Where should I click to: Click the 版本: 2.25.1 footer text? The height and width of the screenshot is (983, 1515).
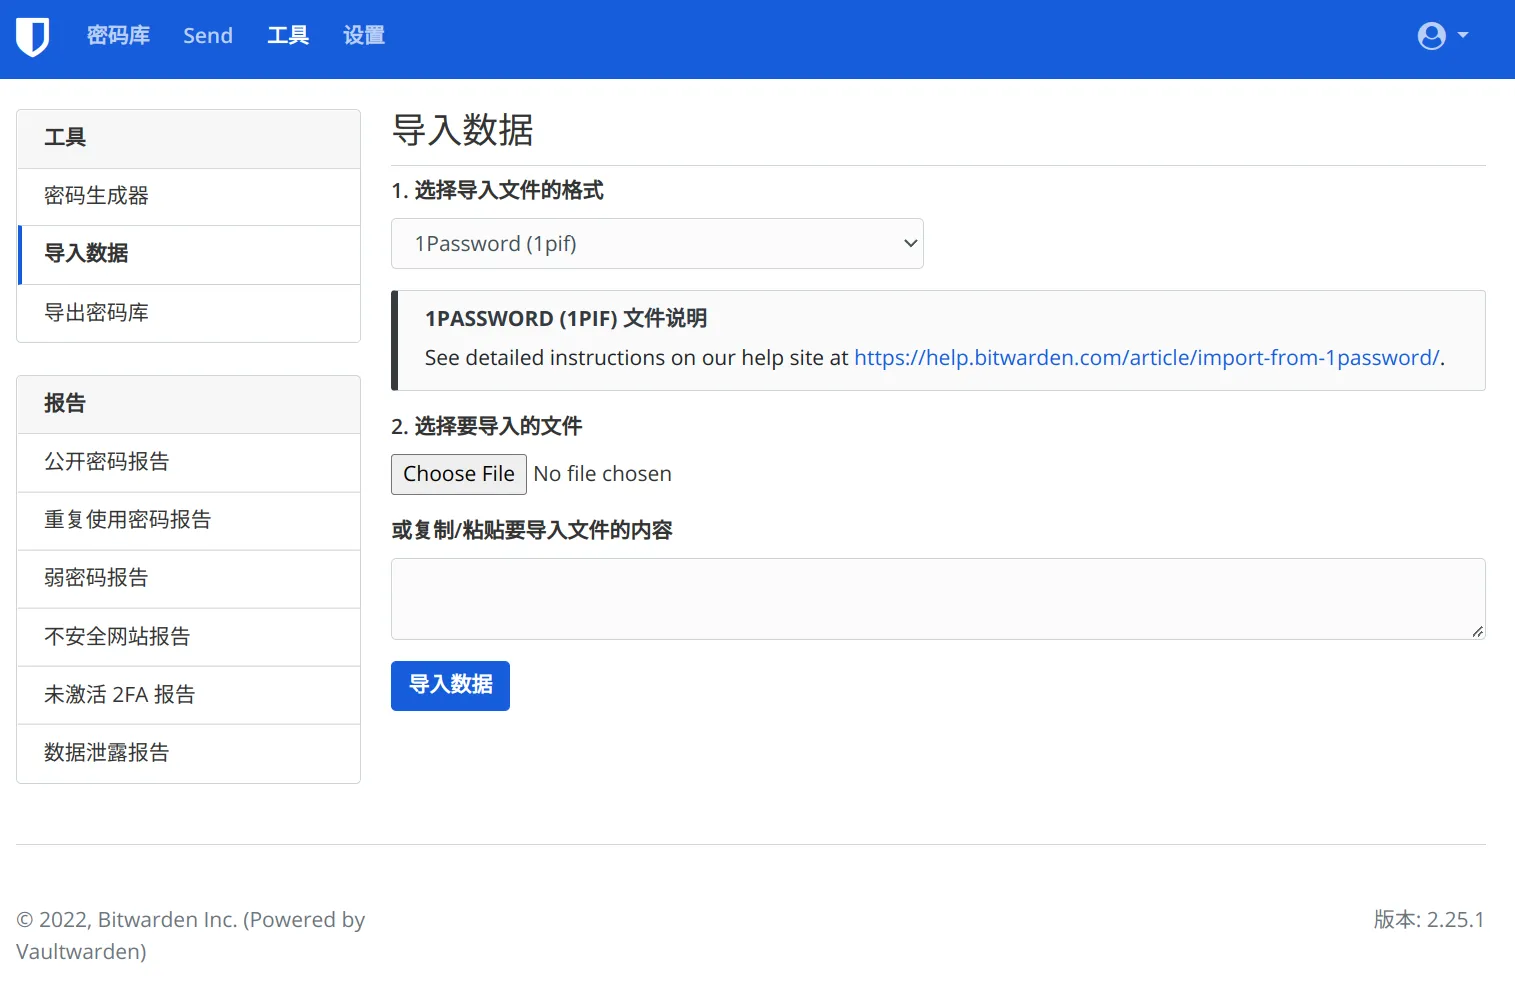click(1429, 920)
